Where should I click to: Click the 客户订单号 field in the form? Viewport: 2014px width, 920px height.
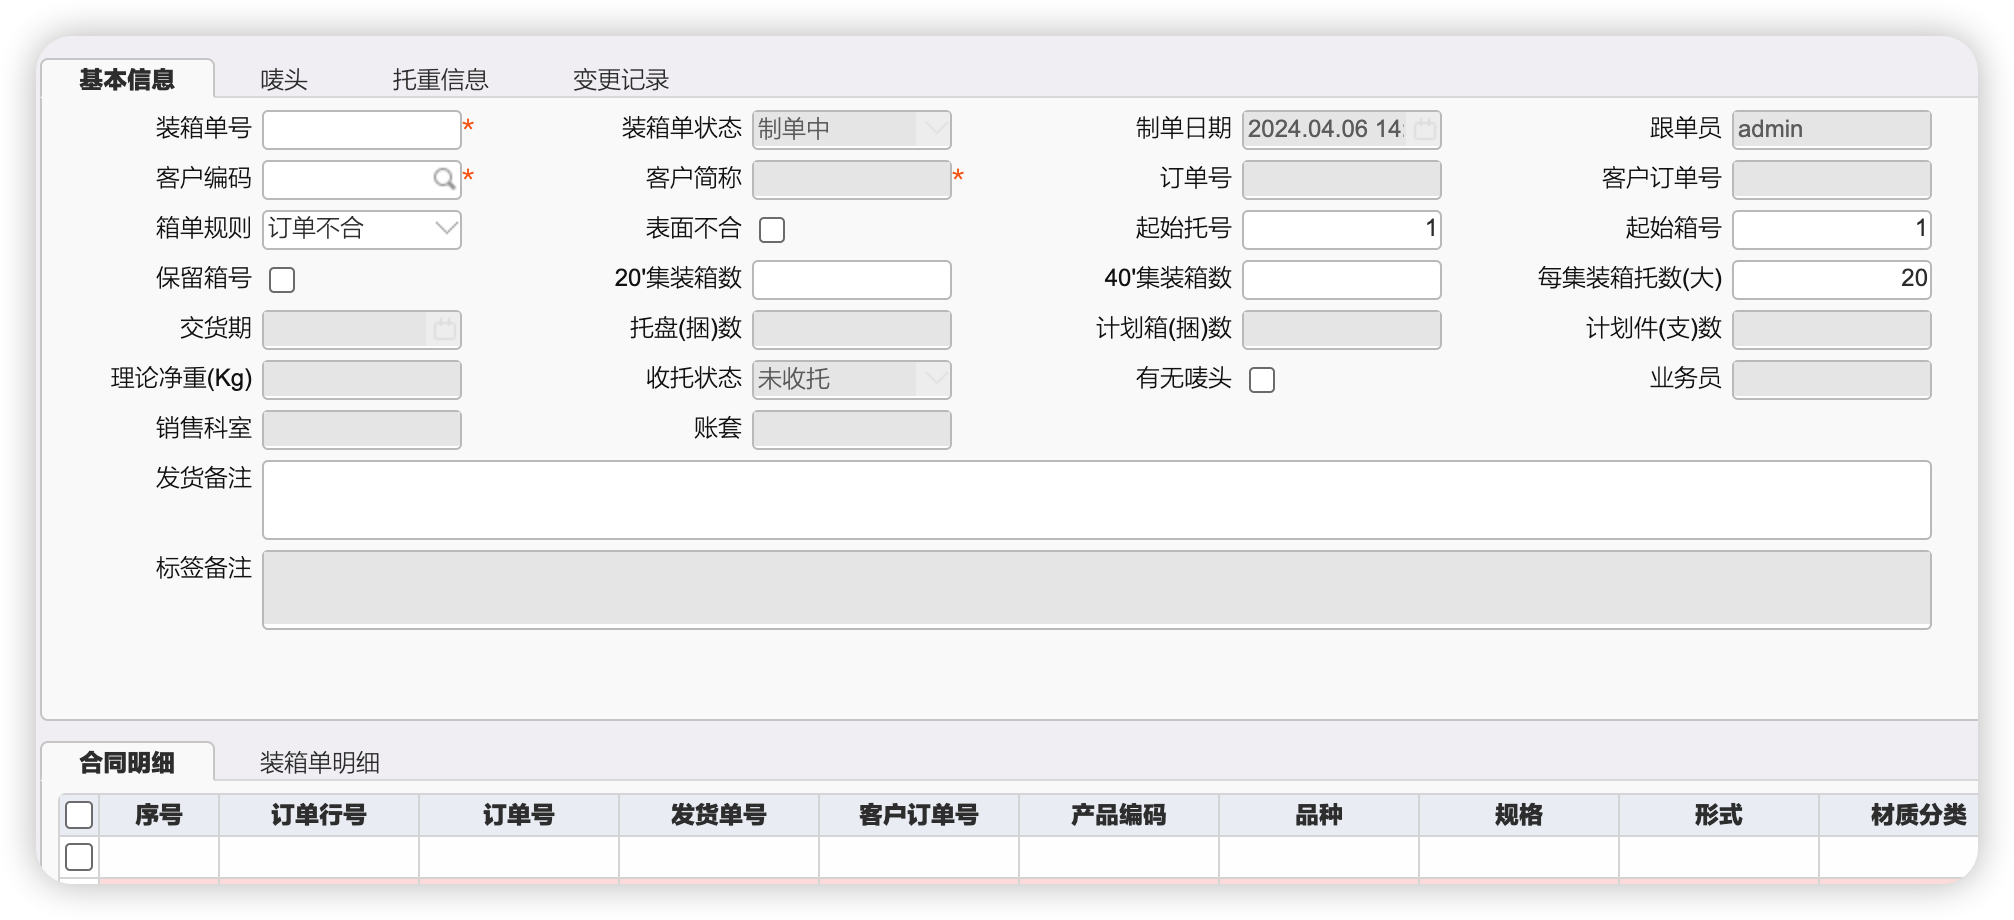(x=1832, y=179)
